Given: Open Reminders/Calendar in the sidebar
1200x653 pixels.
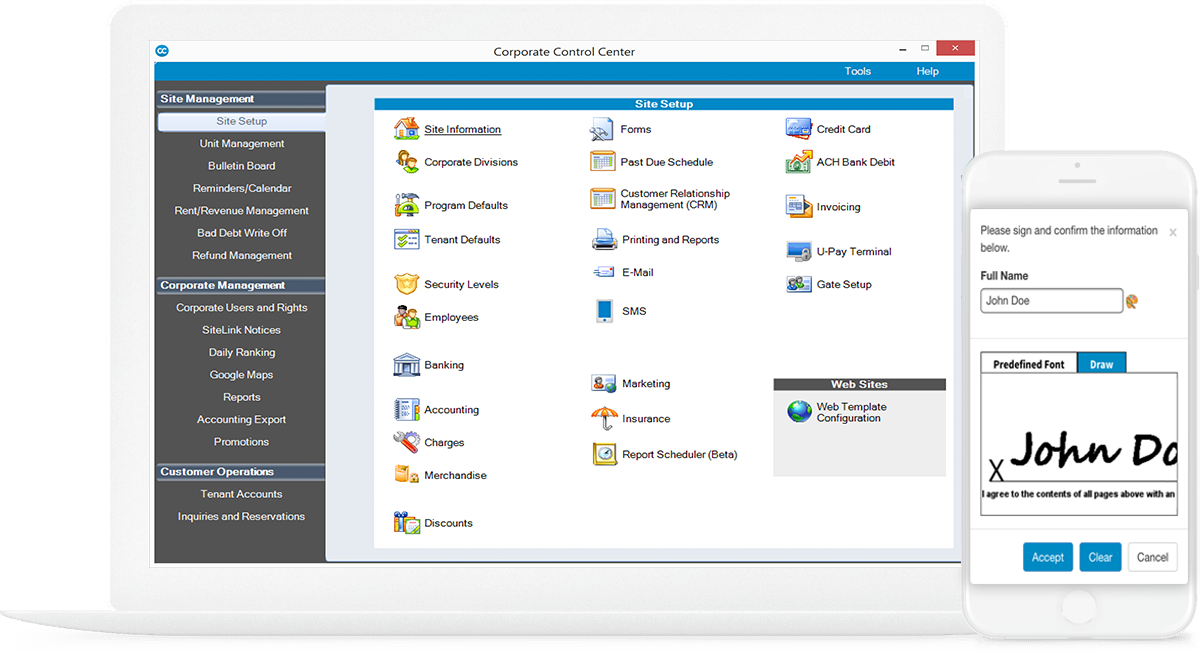Looking at the screenshot, I should coord(242,188).
